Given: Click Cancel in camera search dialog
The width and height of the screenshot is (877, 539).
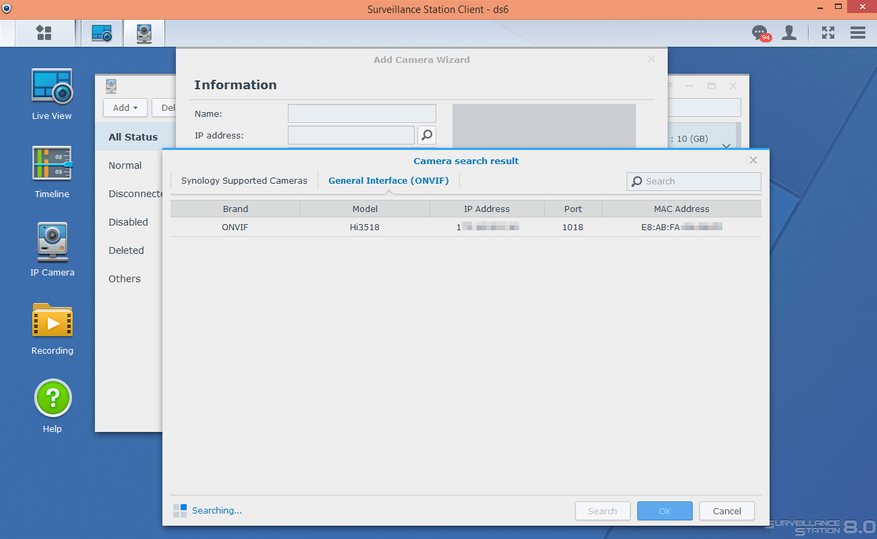Looking at the screenshot, I should (727, 511).
